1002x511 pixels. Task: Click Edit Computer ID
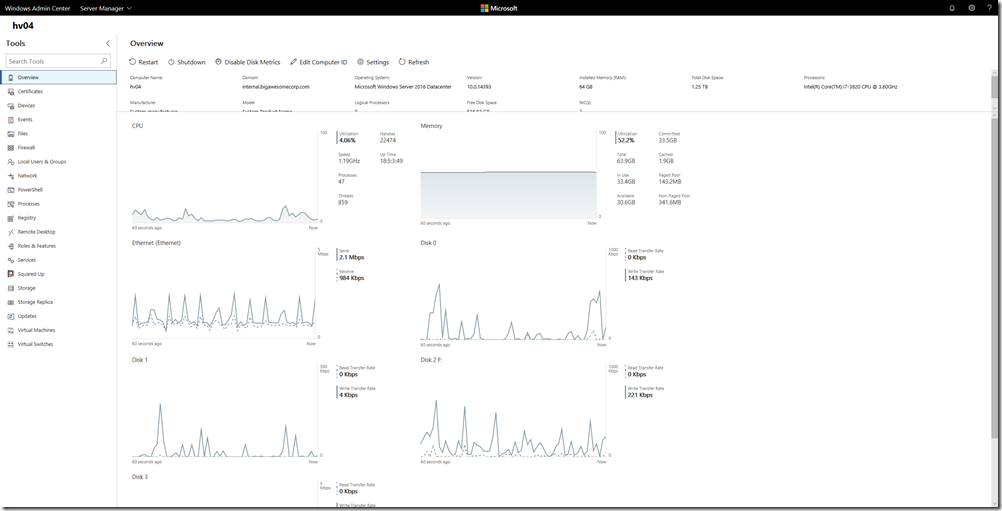(x=318, y=62)
